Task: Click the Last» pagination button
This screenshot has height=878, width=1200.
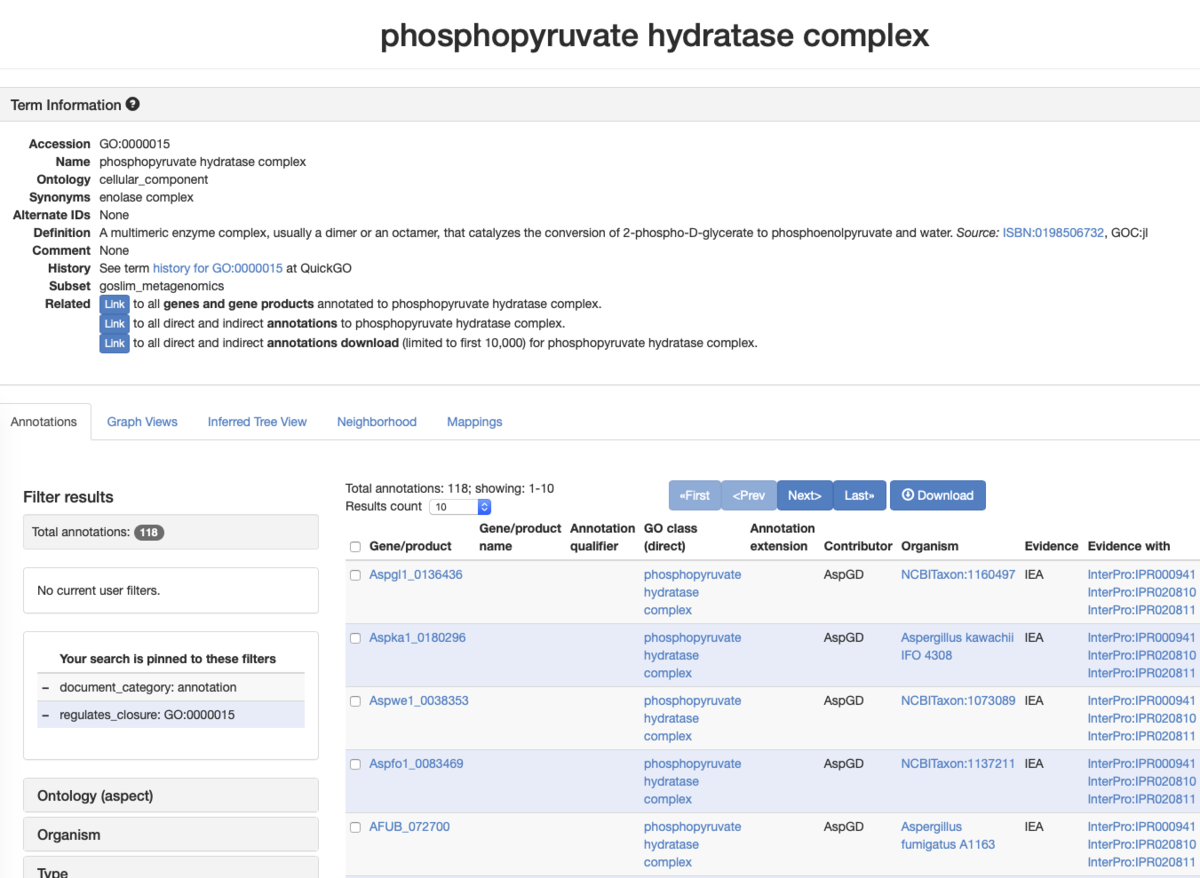Action: click(860, 495)
